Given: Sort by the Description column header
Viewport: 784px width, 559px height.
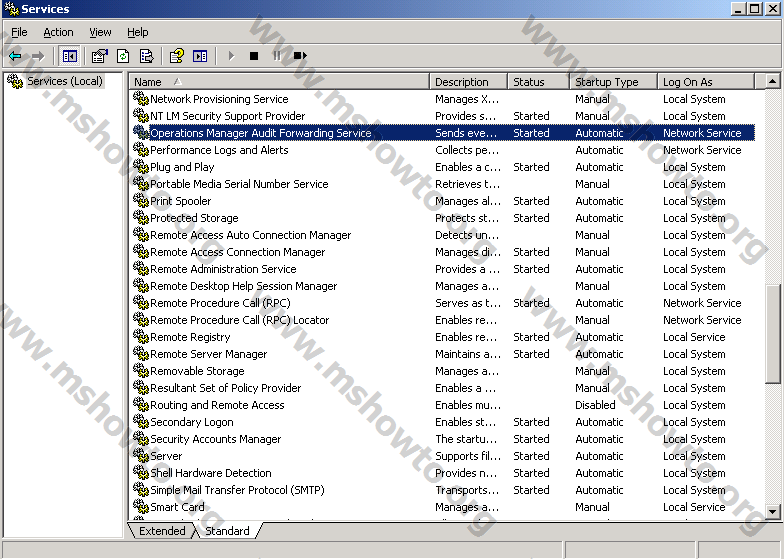Looking at the screenshot, I should point(468,82).
